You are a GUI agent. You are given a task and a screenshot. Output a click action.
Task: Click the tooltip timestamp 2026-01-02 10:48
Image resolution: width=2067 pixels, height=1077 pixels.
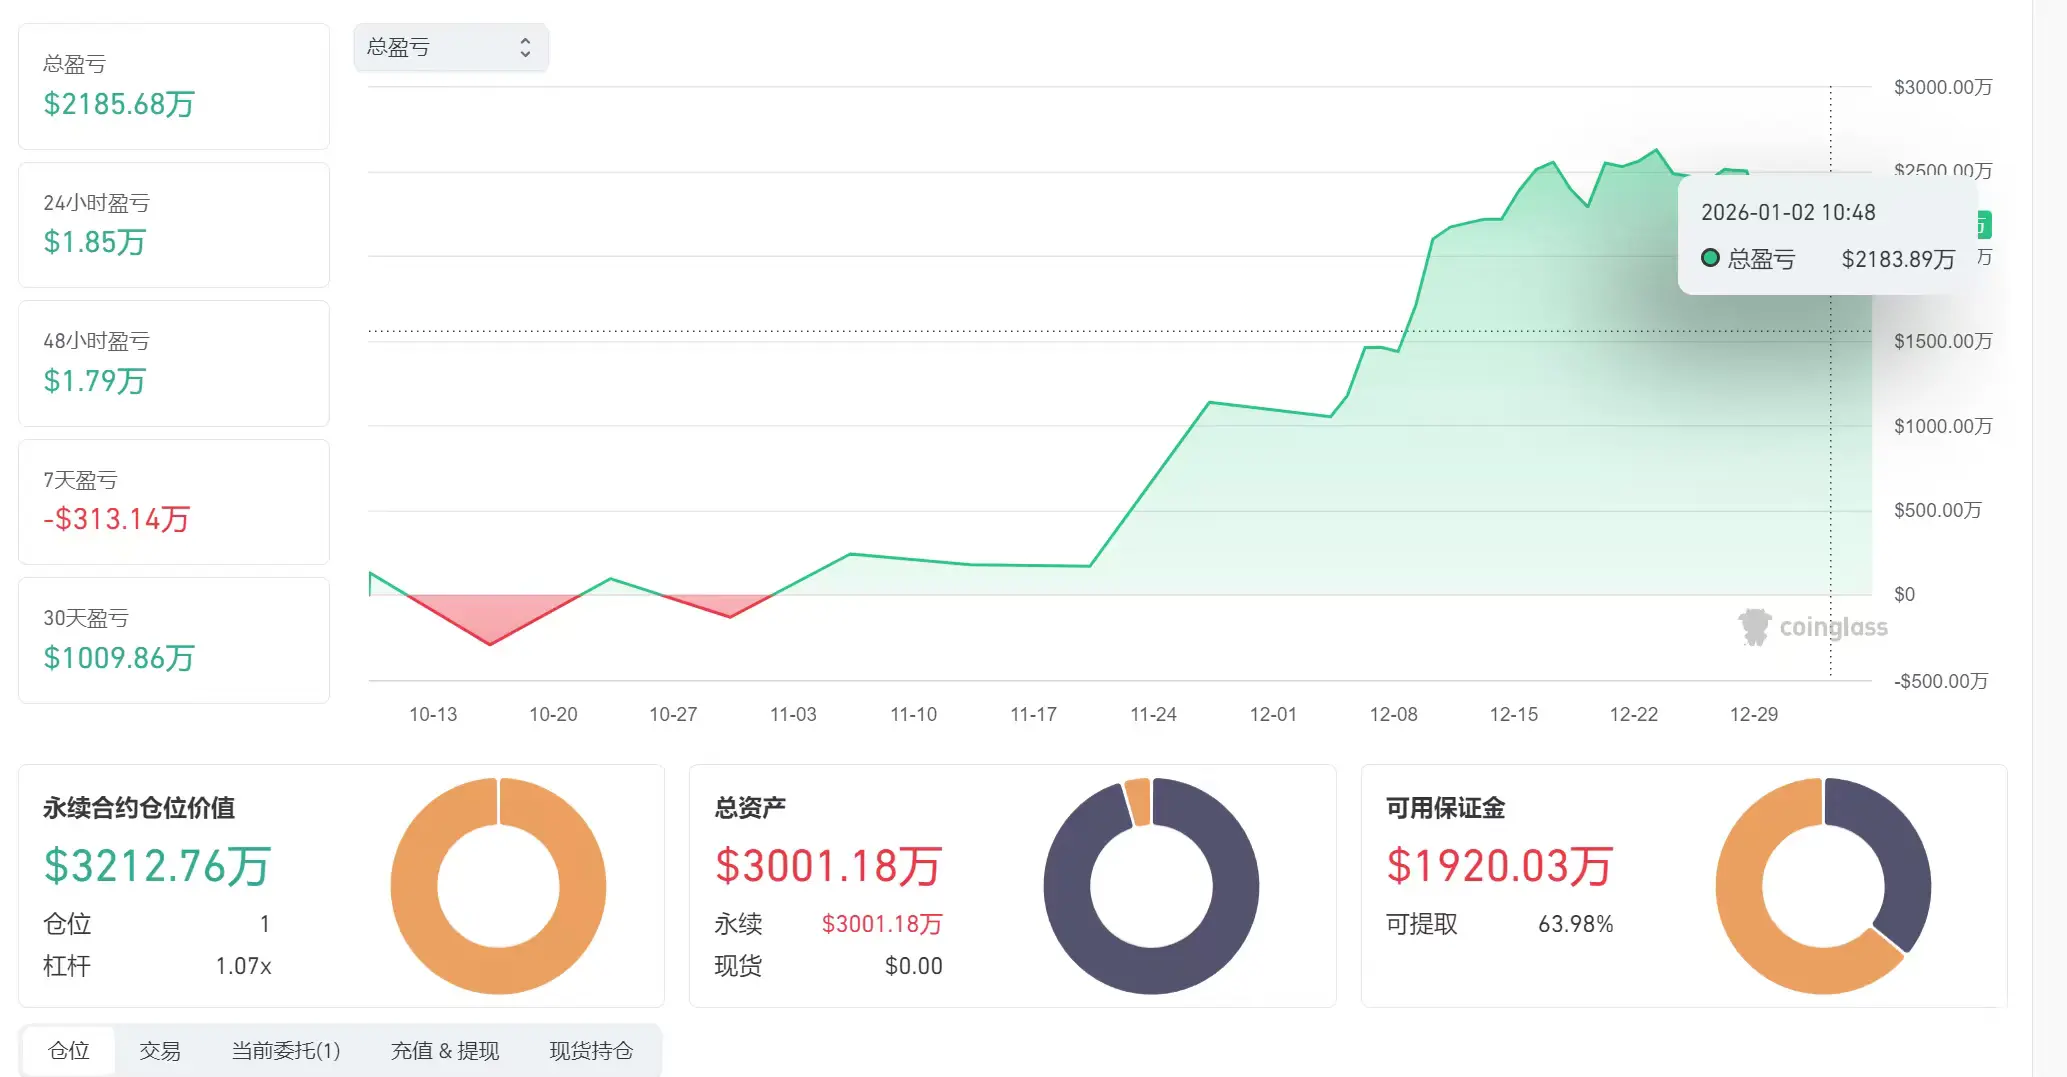tap(1788, 212)
